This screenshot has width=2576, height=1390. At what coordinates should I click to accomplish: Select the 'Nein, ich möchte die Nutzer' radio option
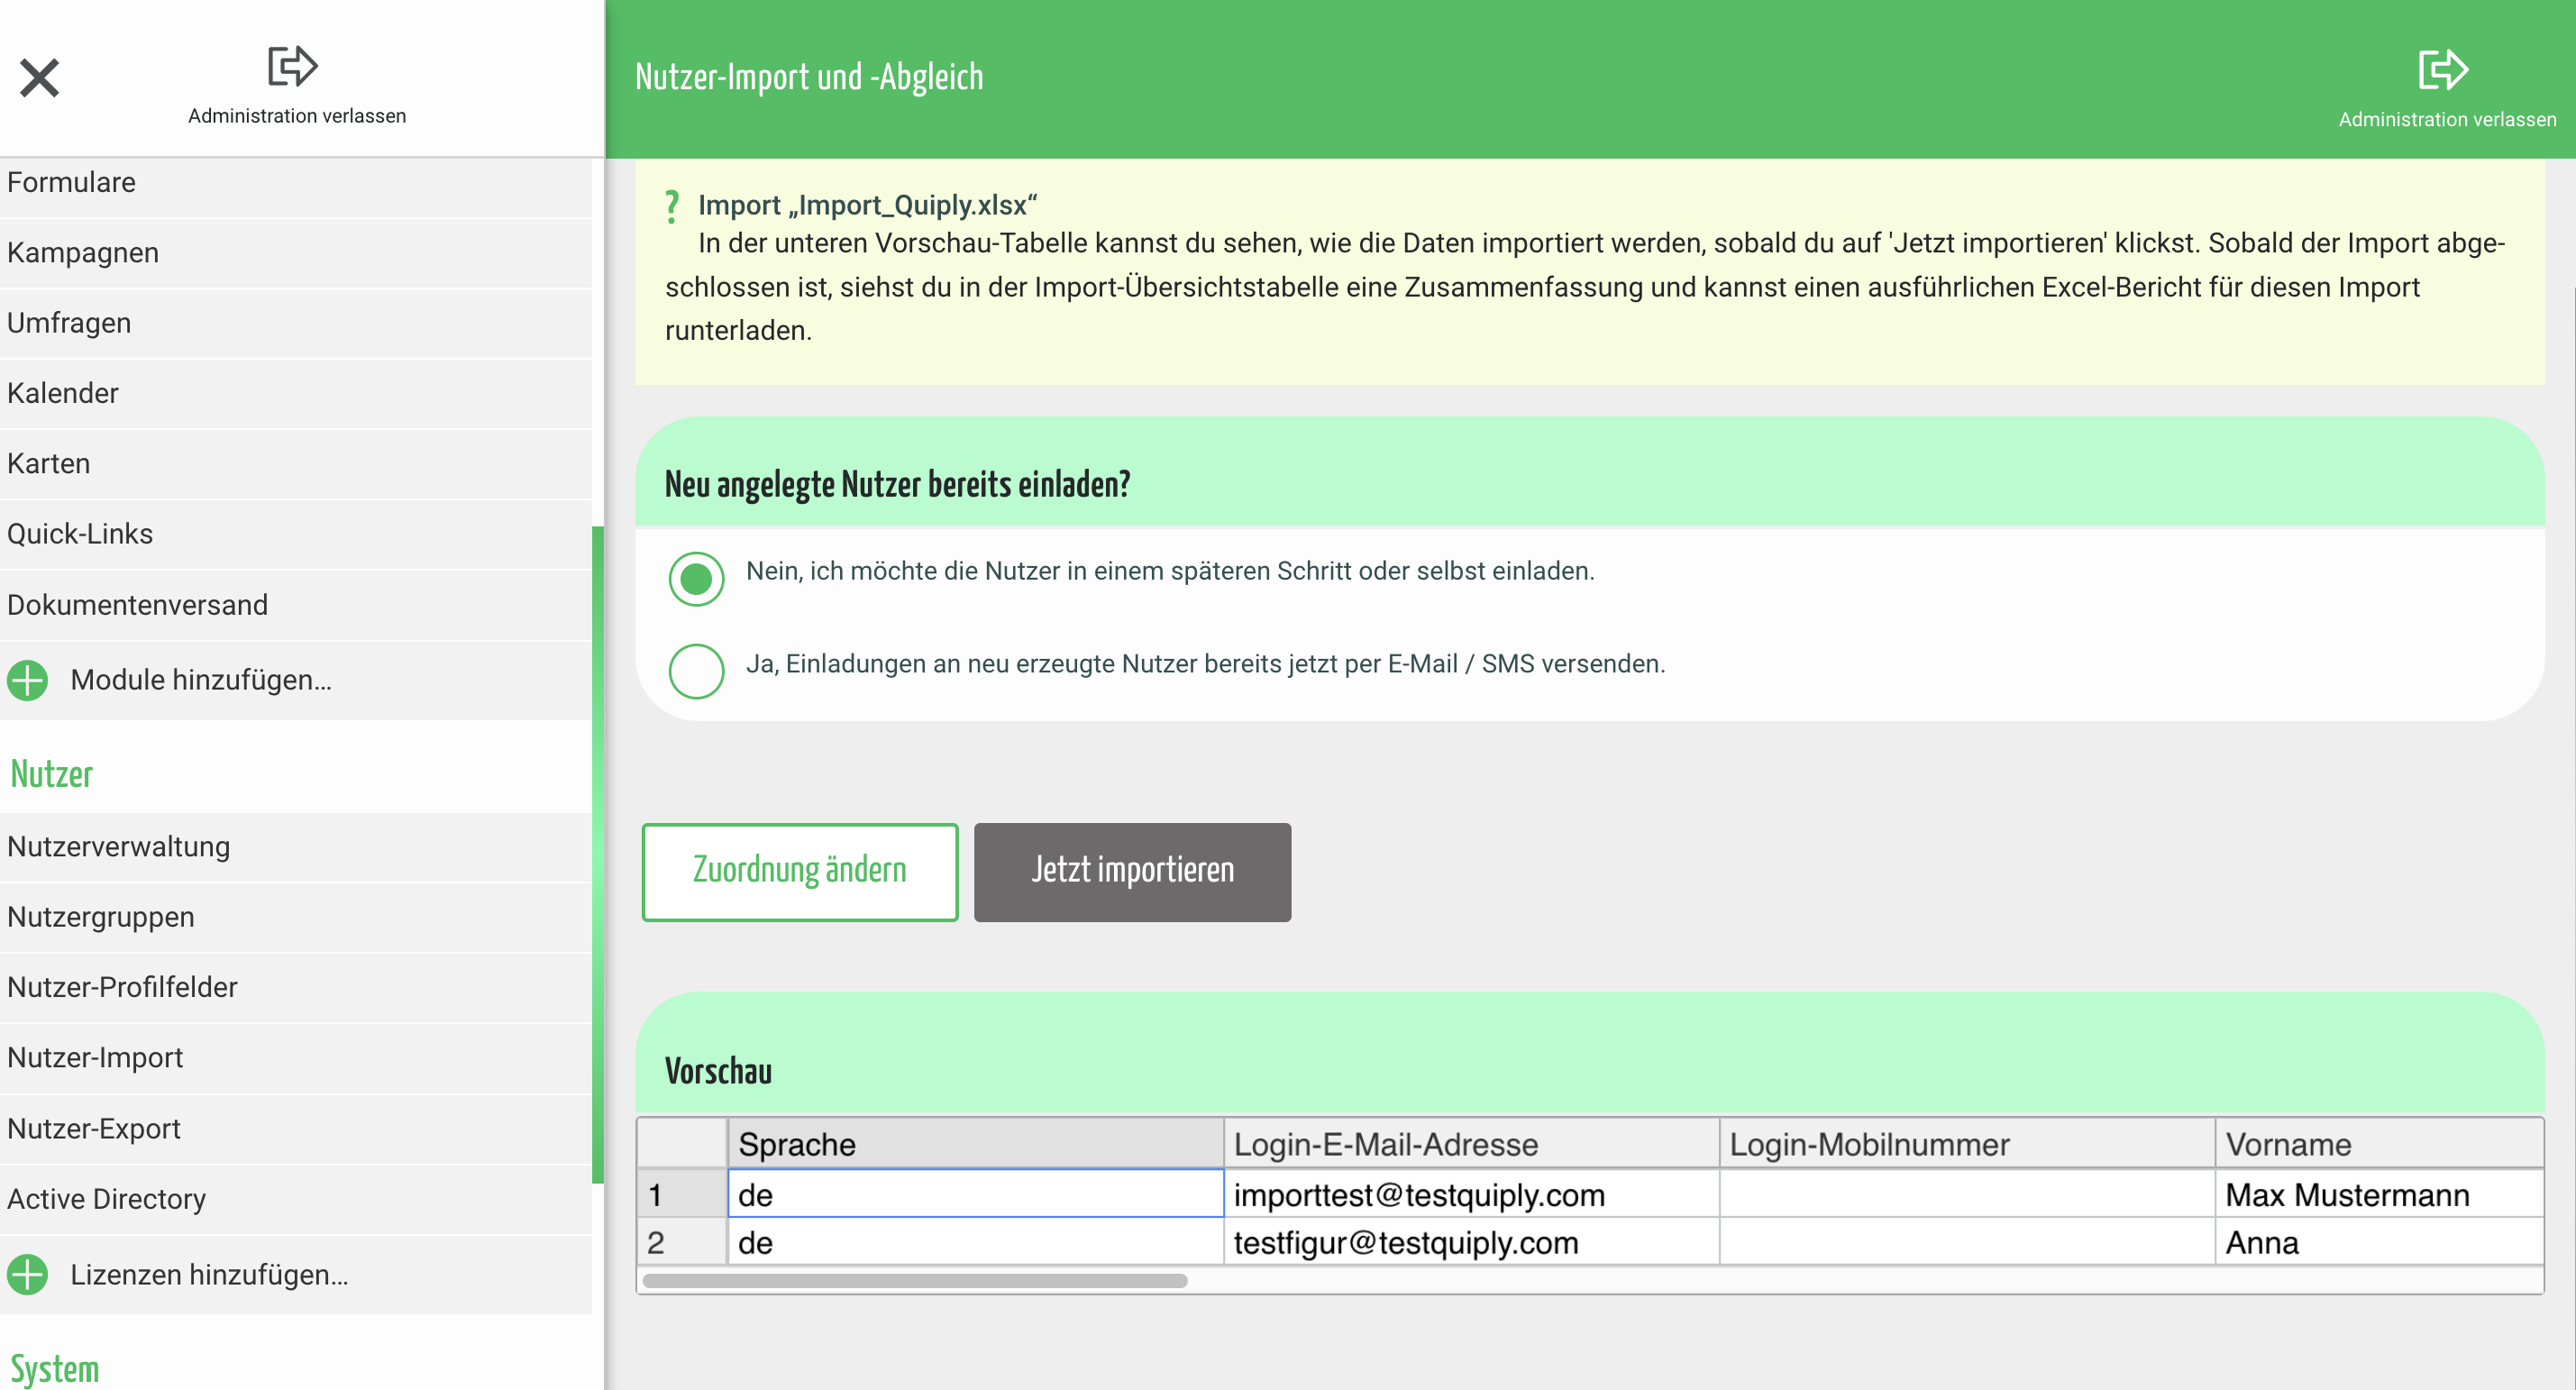coord(696,578)
